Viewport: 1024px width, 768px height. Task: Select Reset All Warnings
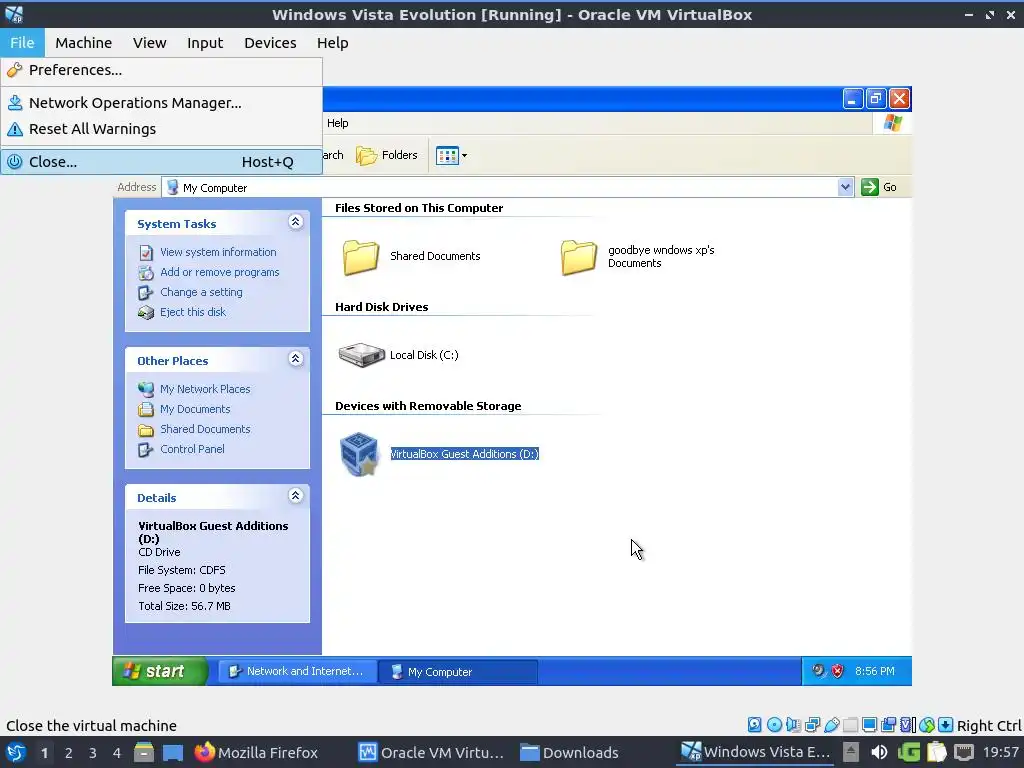click(x=161, y=129)
